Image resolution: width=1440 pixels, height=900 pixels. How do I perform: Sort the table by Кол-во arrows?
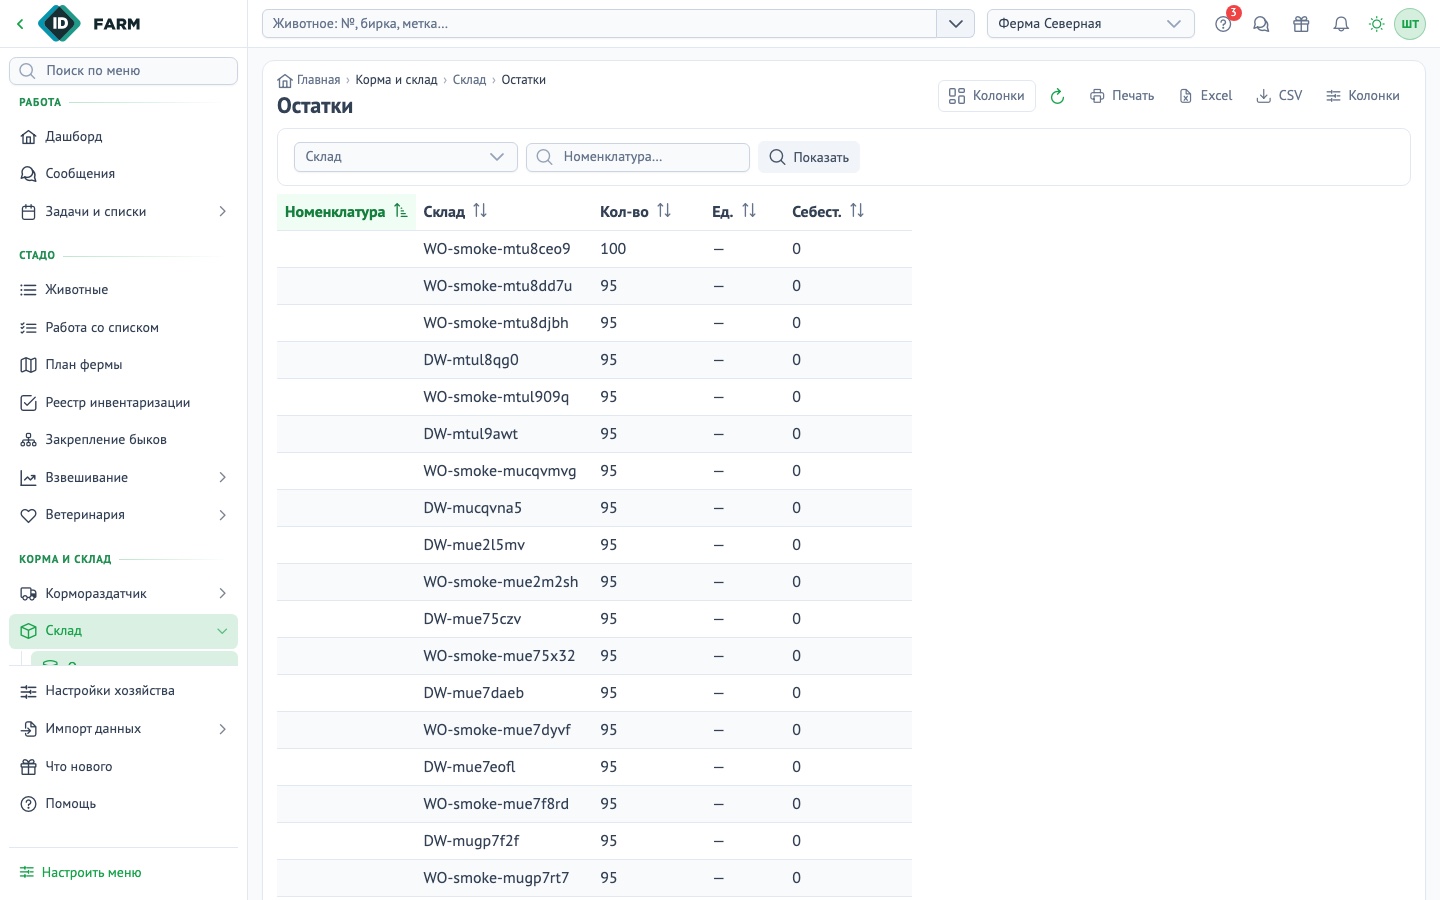(x=664, y=211)
